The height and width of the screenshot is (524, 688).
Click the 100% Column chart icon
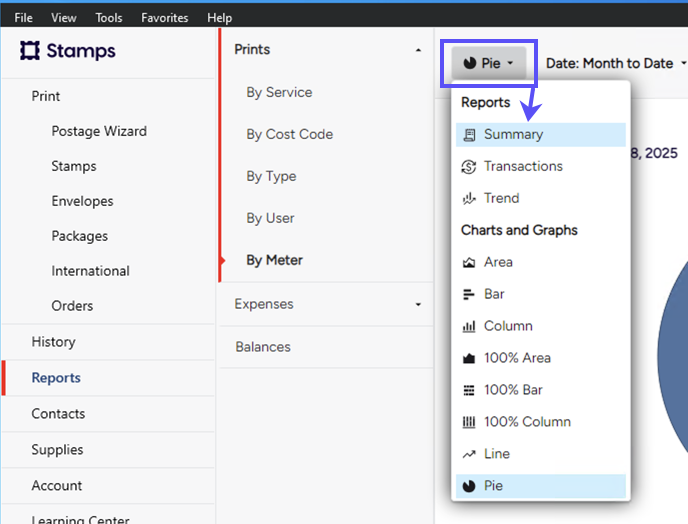tap(469, 422)
